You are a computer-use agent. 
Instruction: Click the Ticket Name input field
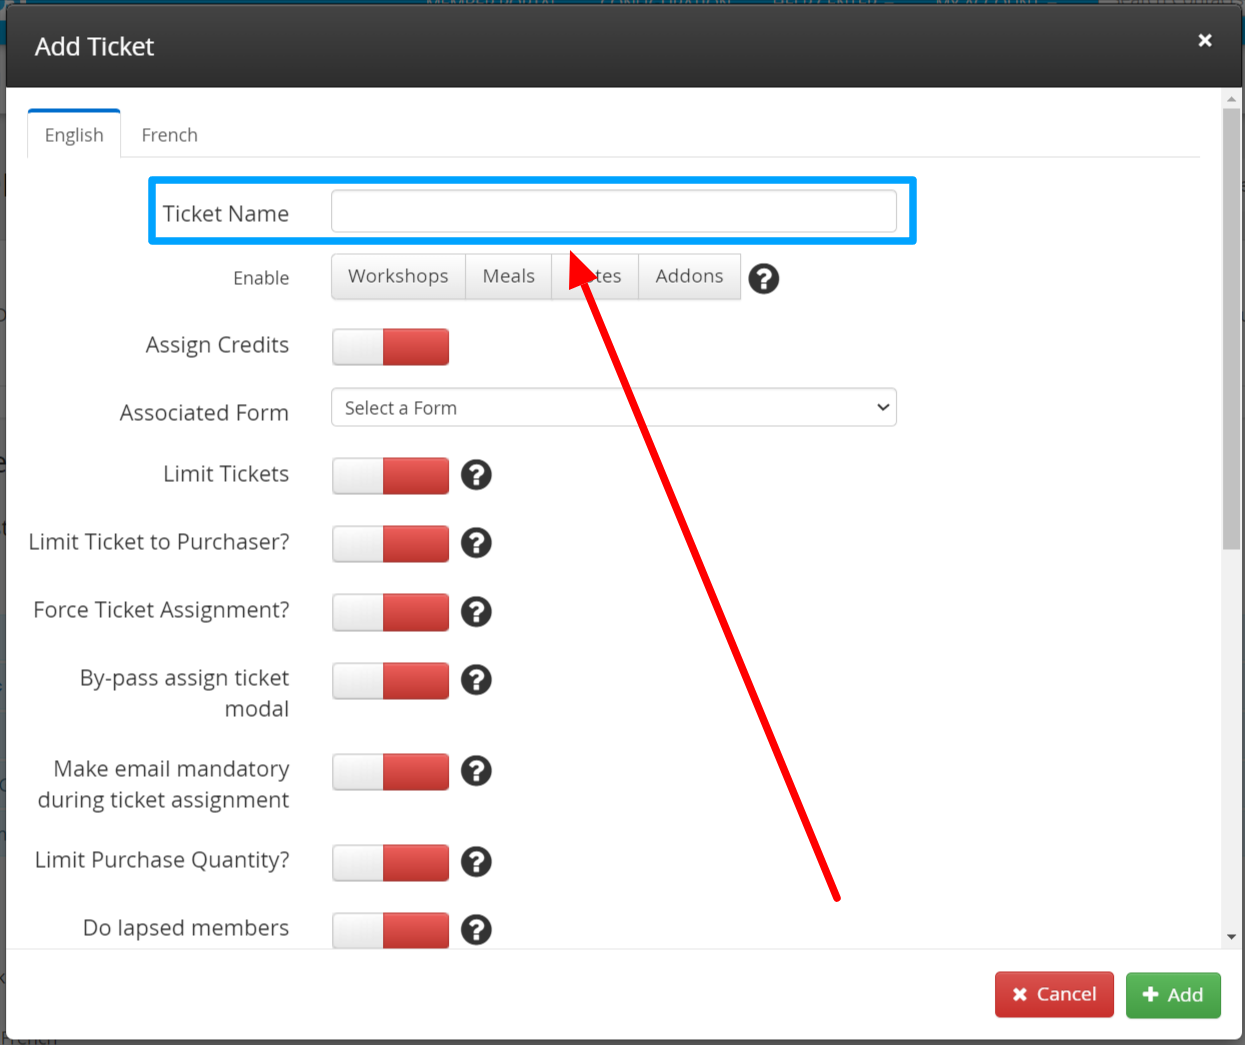point(613,212)
